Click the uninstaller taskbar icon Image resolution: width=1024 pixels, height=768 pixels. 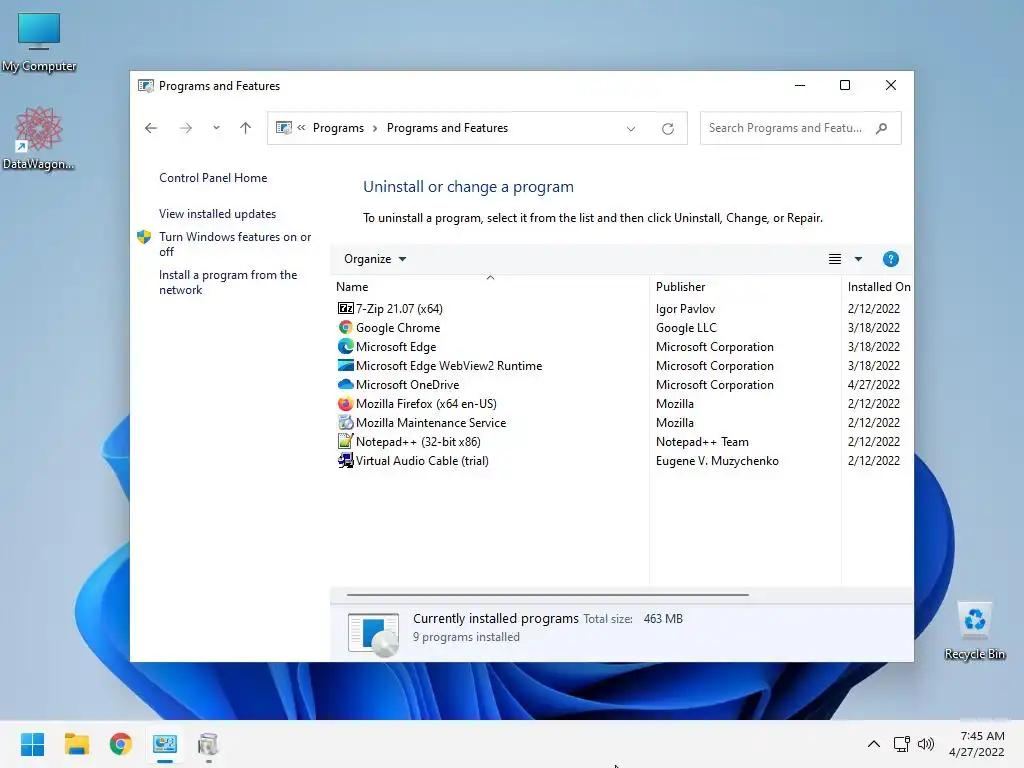208,744
